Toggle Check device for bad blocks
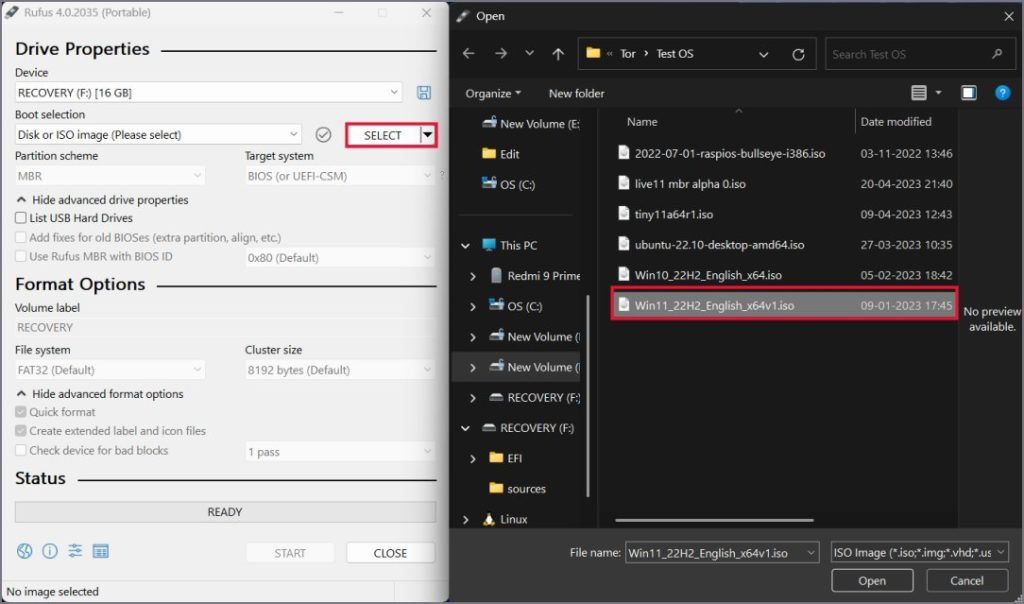The height and width of the screenshot is (604, 1024). pyautogui.click(x=21, y=450)
